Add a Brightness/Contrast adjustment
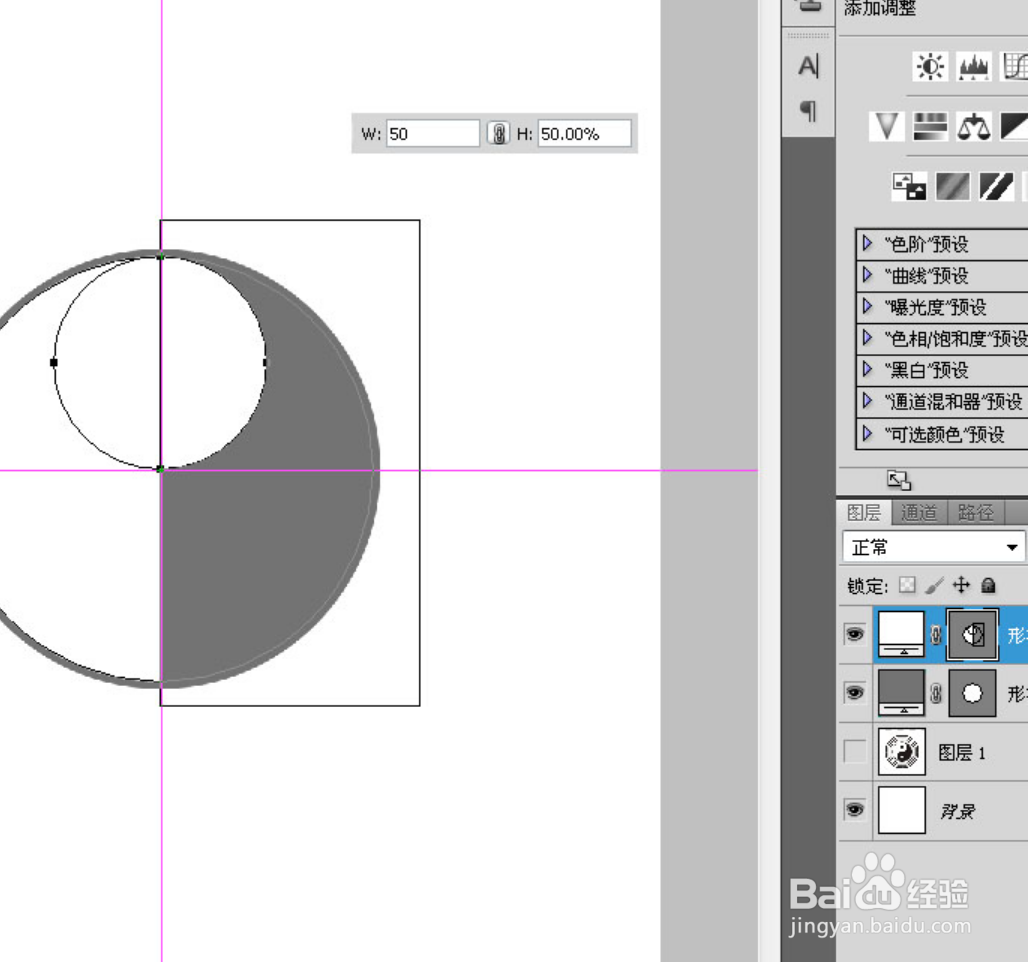The width and height of the screenshot is (1028, 962). (x=930, y=67)
